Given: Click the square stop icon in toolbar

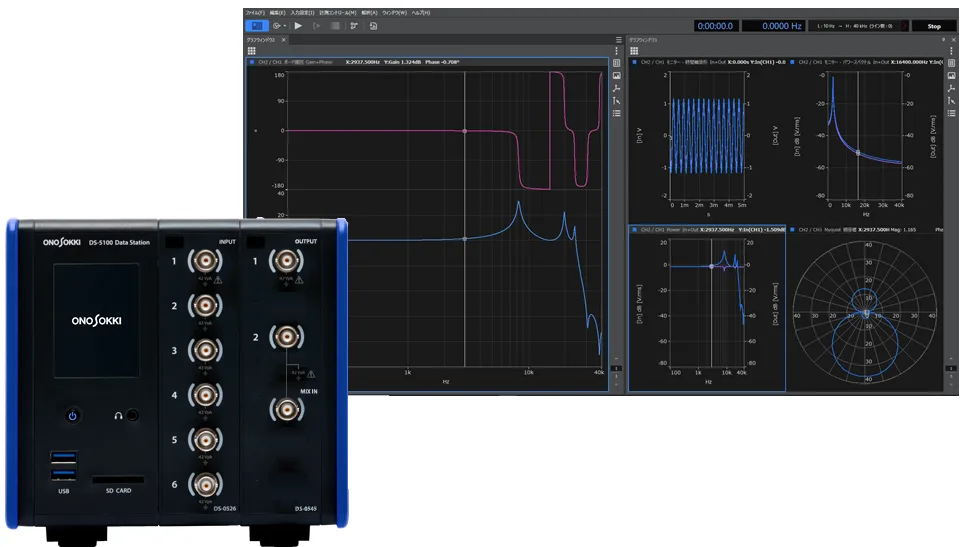Looking at the screenshot, I should coord(335,26).
